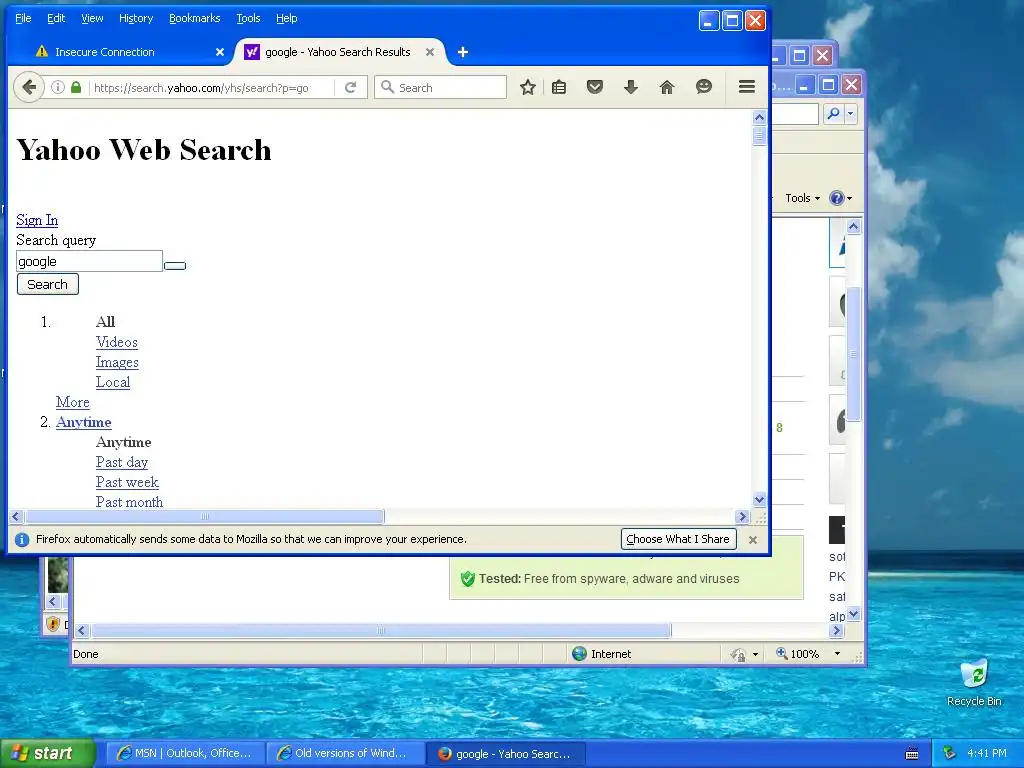Viewport: 1024px width, 768px height.
Task: Open site information icon in address bar
Action: 57,87
